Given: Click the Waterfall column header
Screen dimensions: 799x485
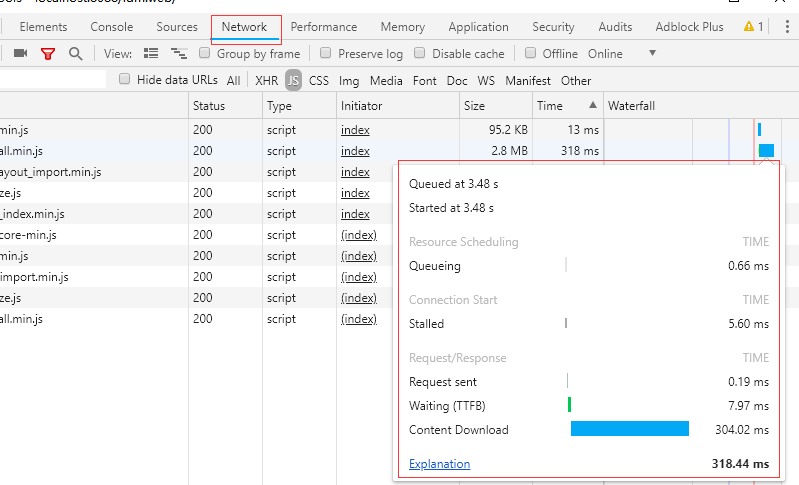Looking at the screenshot, I should (701, 105).
